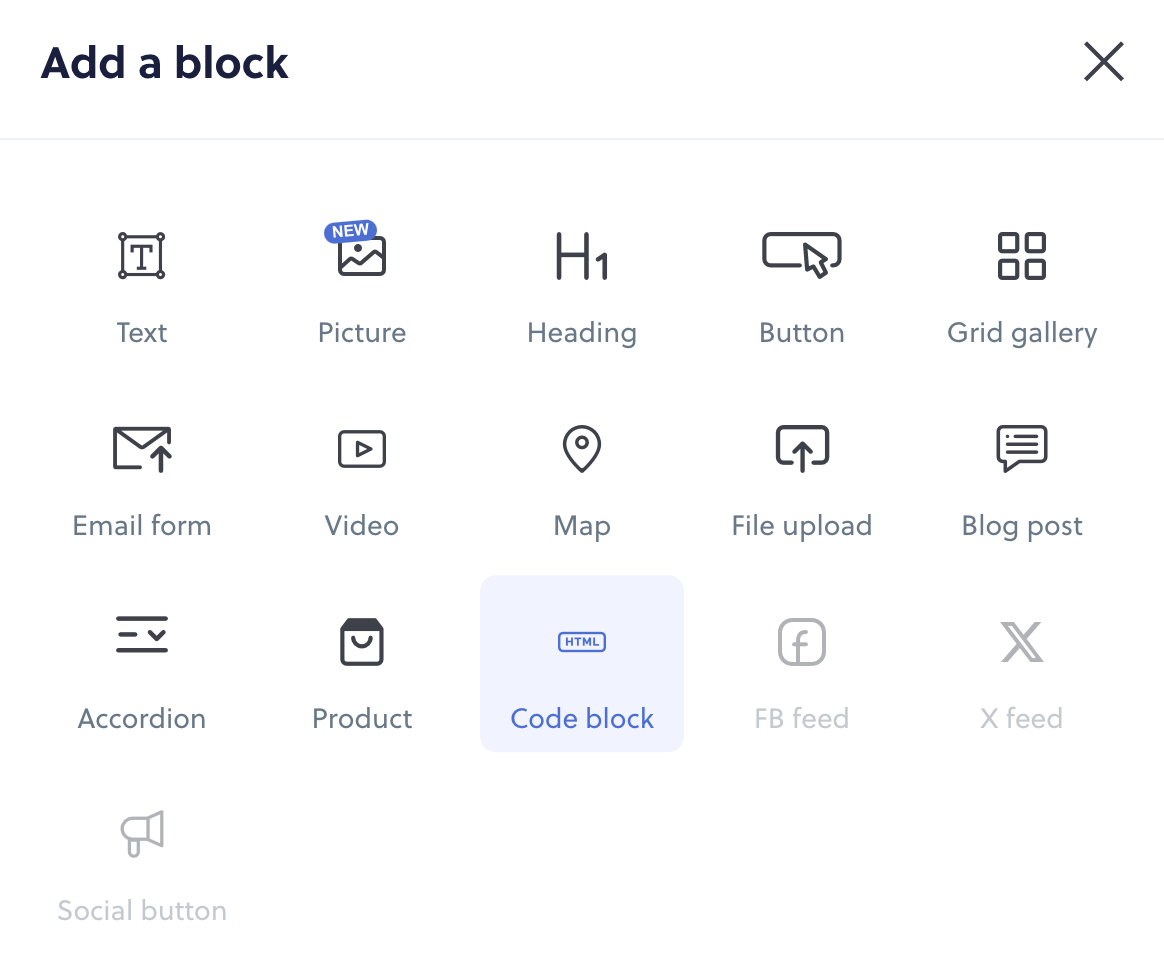The width and height of the screenshot is (1164, 972).
Task: Click the Code block label text
Action: pos(582,719)
